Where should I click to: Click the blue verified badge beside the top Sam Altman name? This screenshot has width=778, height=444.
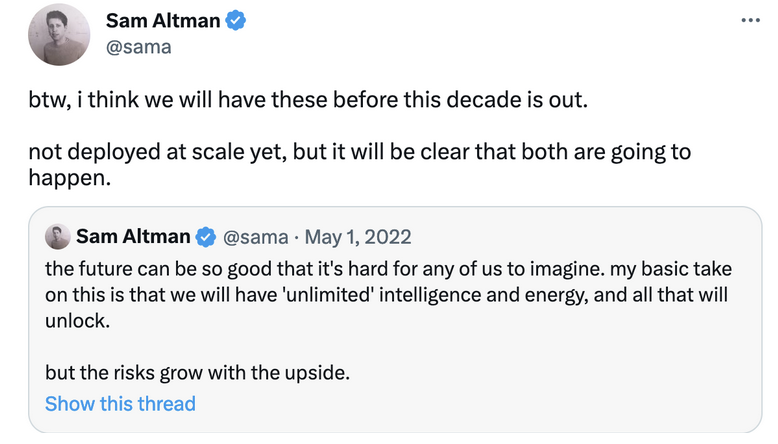[235, 21]
